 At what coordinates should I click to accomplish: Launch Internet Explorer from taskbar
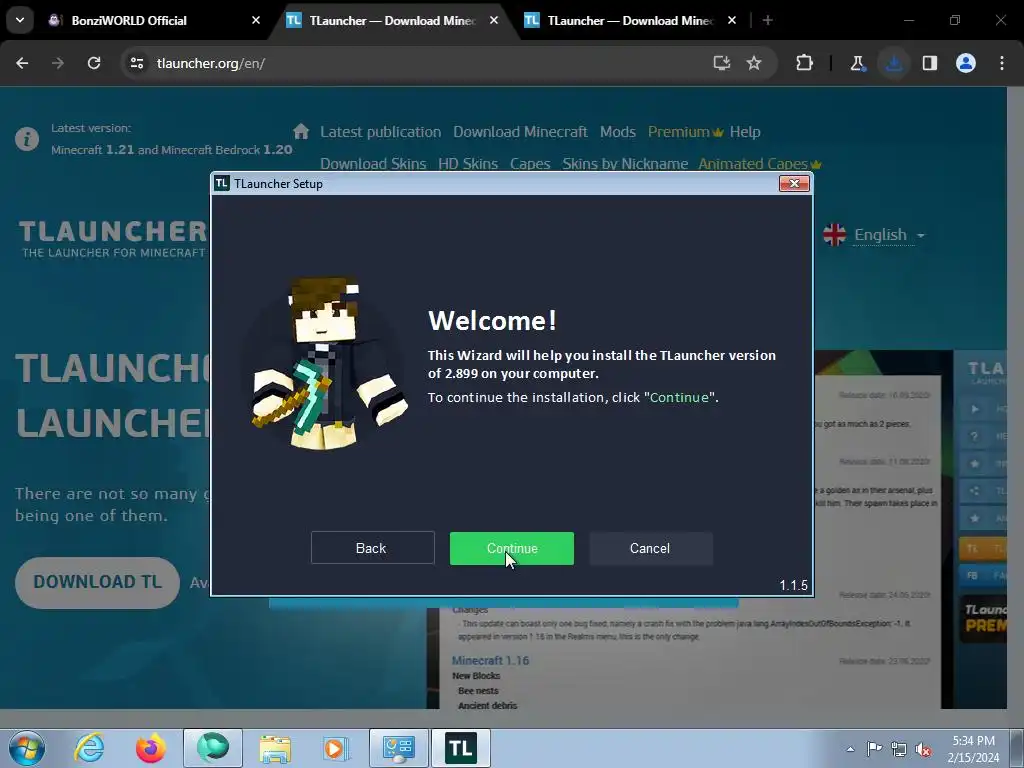89,748
